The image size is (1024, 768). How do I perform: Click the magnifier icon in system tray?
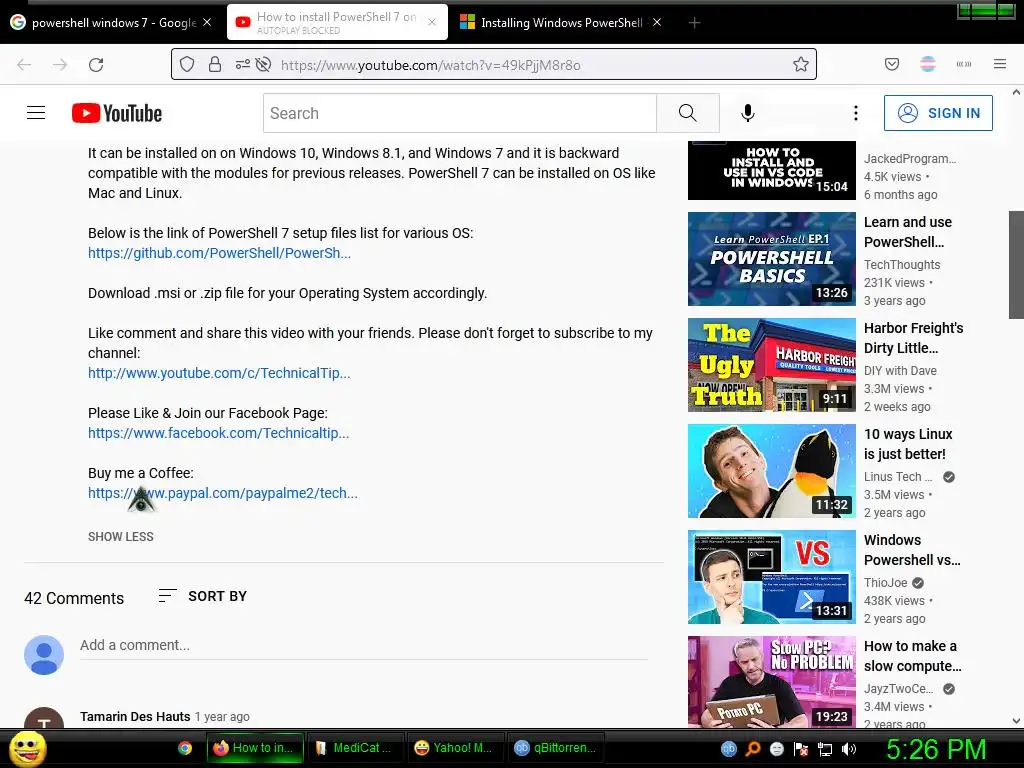pos(753,749)
